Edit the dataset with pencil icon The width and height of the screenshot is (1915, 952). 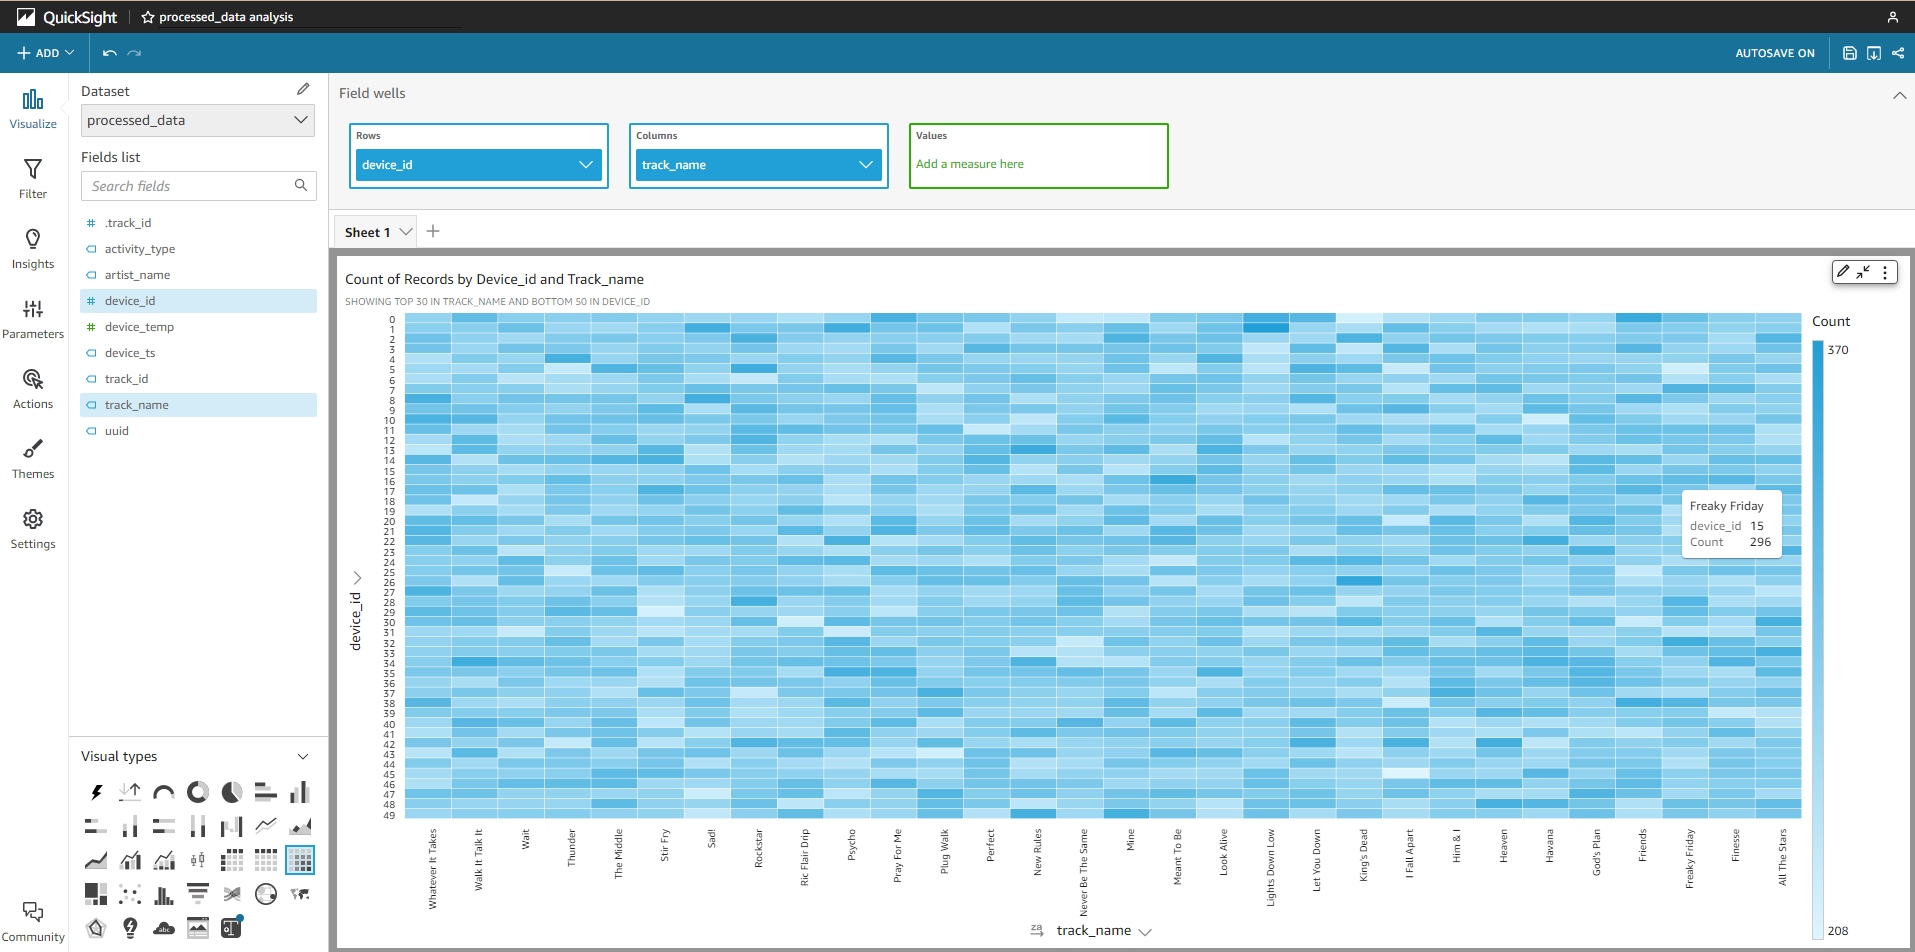coord(303,89)
